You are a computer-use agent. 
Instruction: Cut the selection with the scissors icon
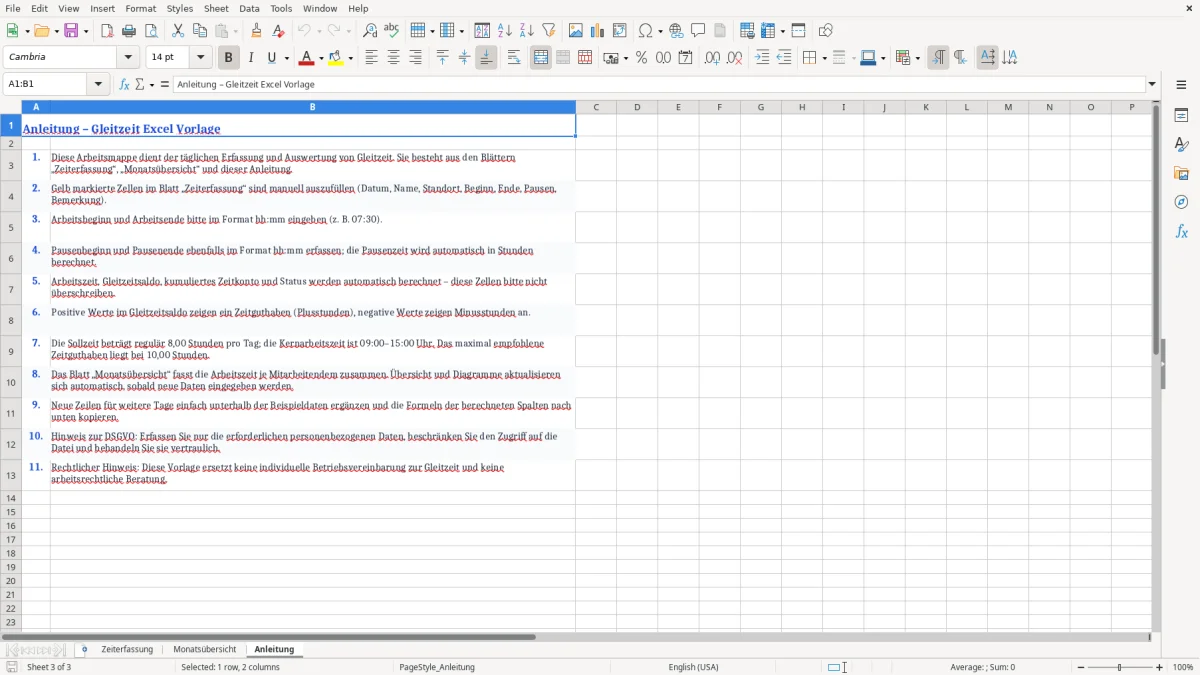pos(178,31)
